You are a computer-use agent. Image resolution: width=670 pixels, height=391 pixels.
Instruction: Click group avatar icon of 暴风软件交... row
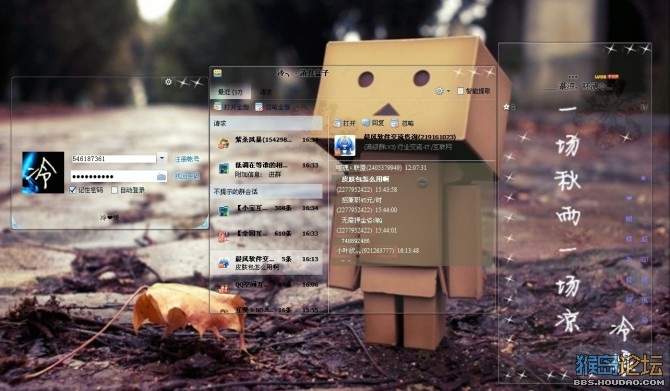pyautogui.click(x=223, y=262)
